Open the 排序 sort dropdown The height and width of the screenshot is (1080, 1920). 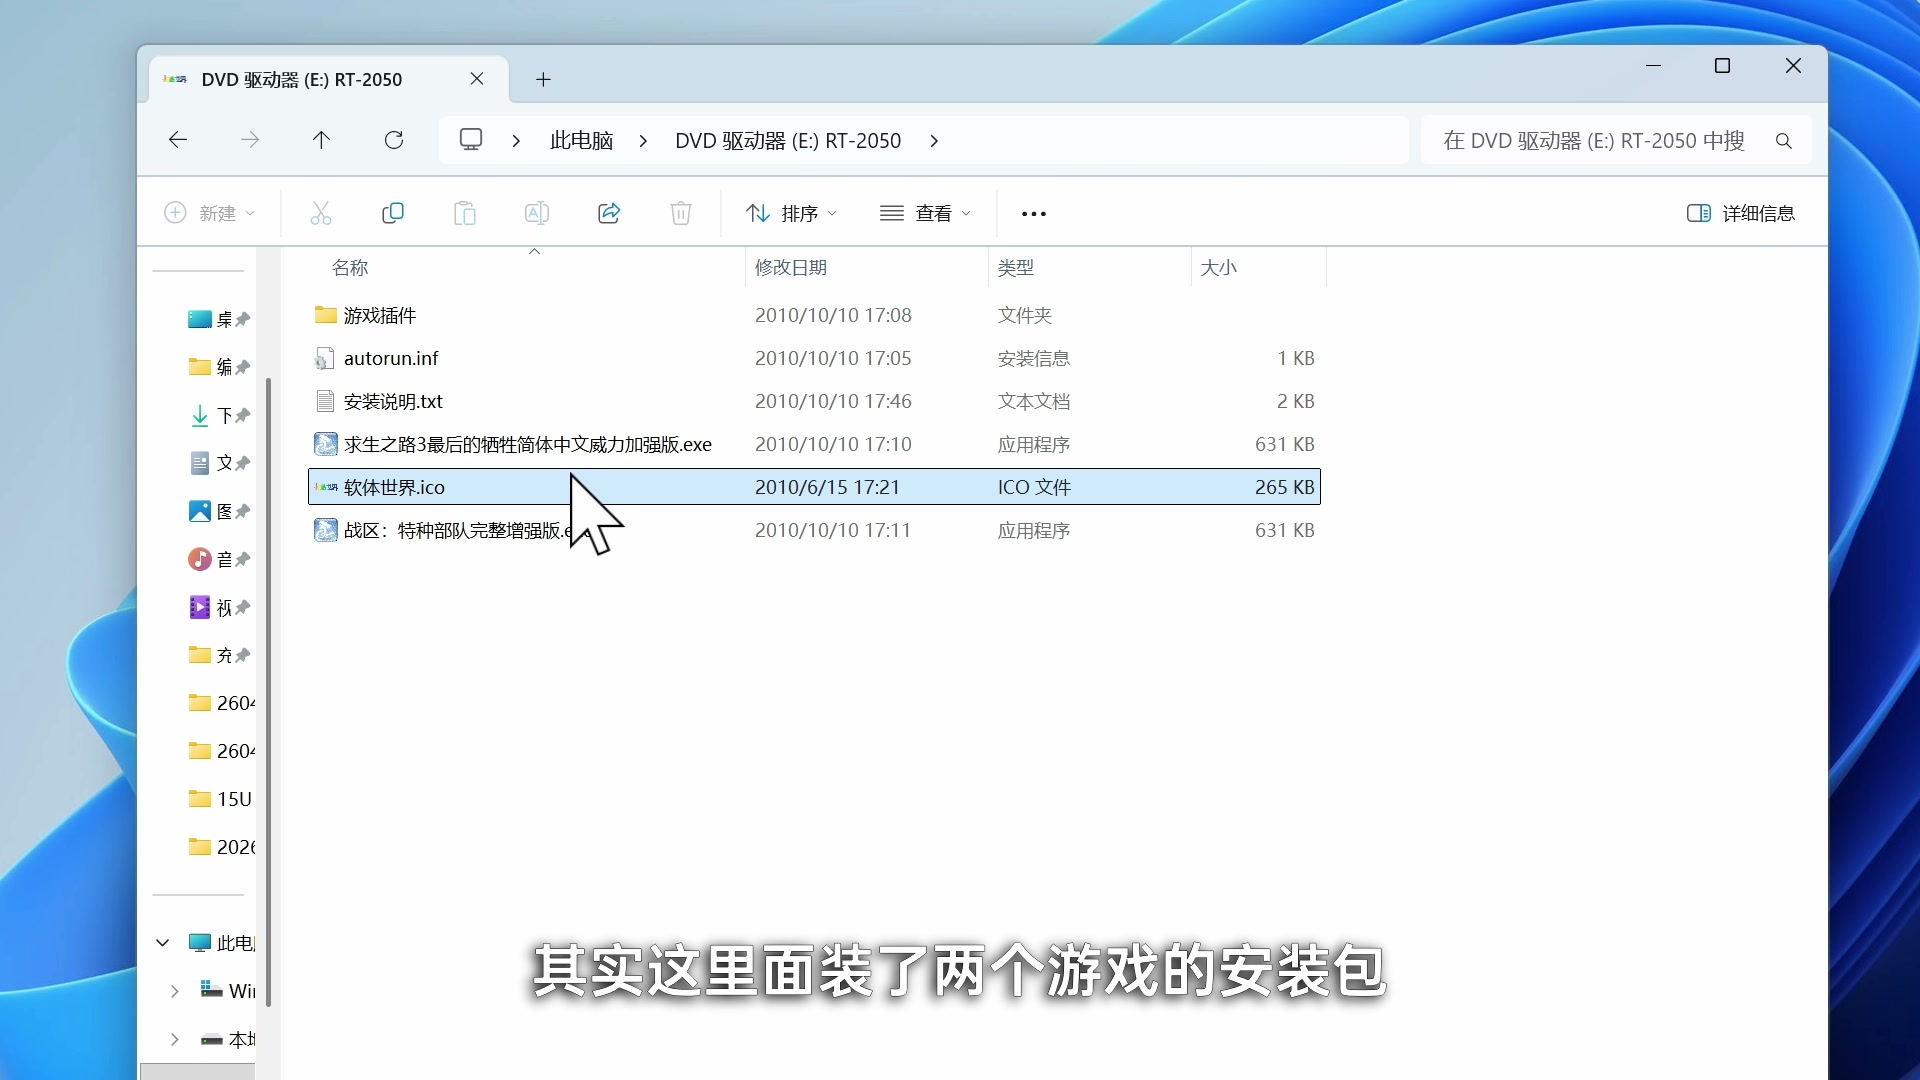point(791,213)
